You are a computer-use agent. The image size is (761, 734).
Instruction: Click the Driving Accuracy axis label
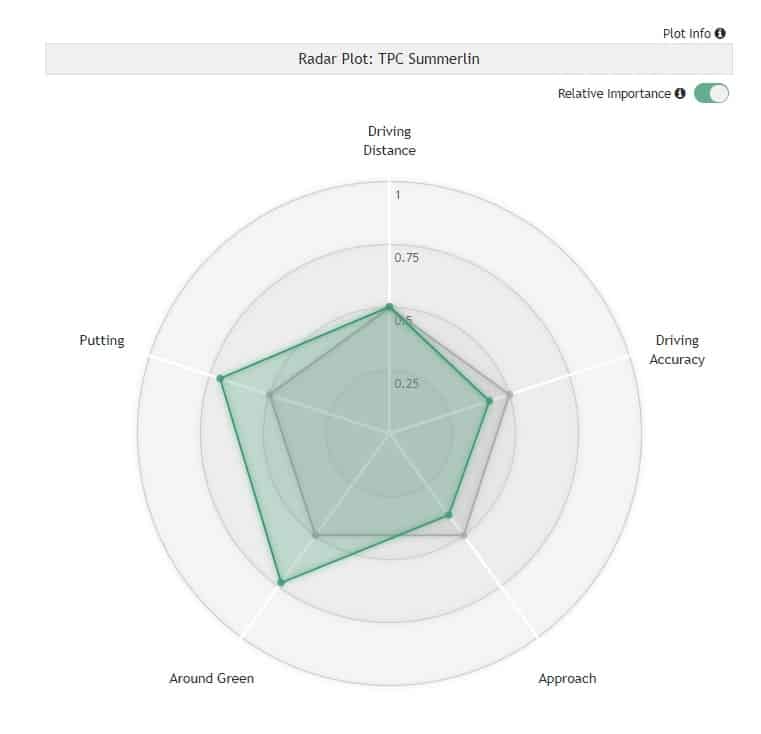(x=677, y=350)
